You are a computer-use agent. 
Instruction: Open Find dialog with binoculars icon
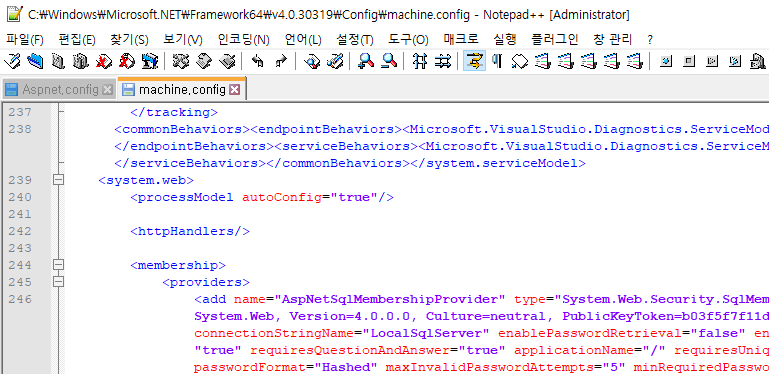pos(312,61)
